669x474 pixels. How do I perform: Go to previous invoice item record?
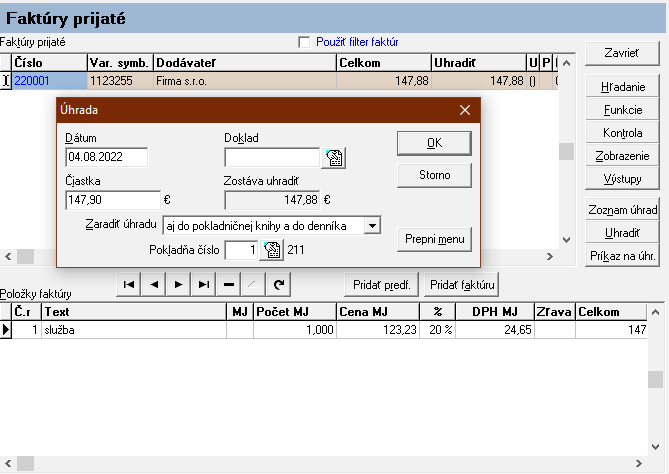pyautogui.click(x=154, y=285)
